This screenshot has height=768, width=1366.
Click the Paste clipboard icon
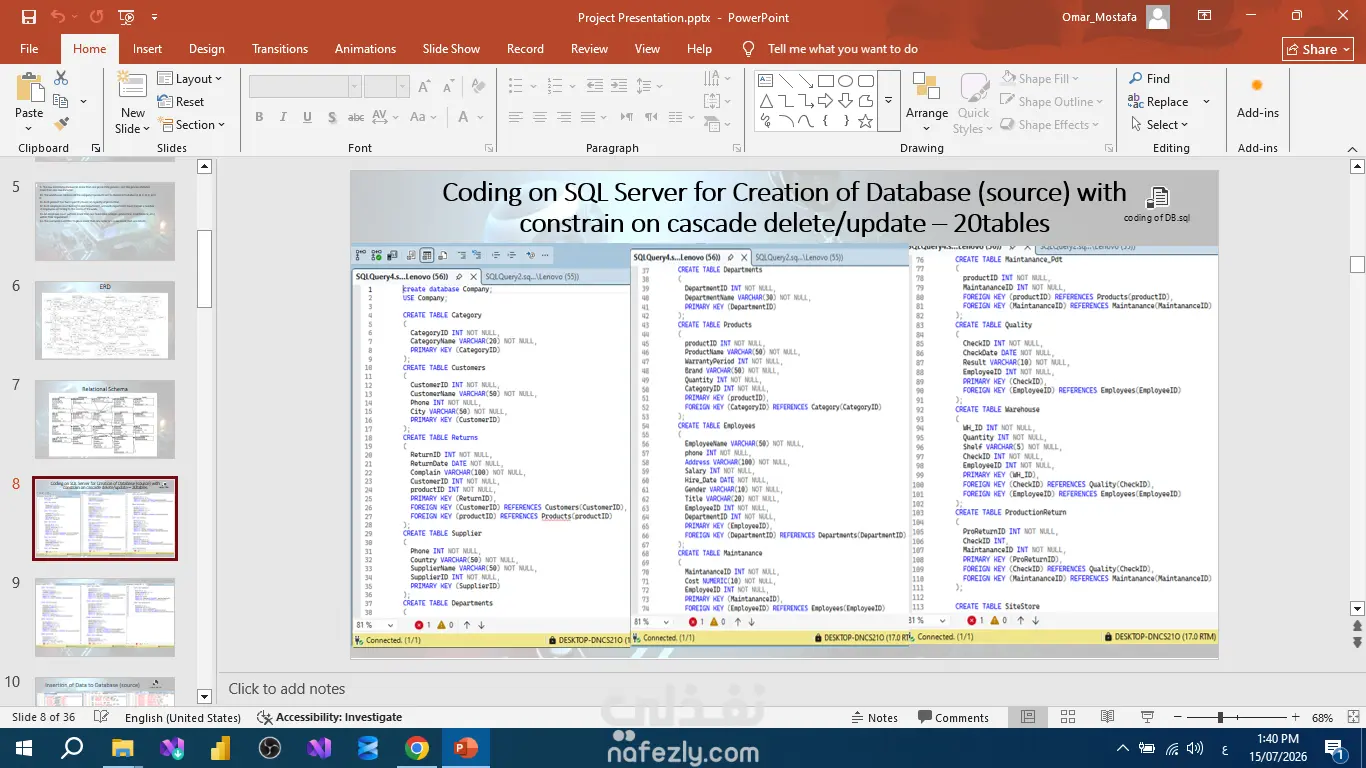(x=29, y=87)
